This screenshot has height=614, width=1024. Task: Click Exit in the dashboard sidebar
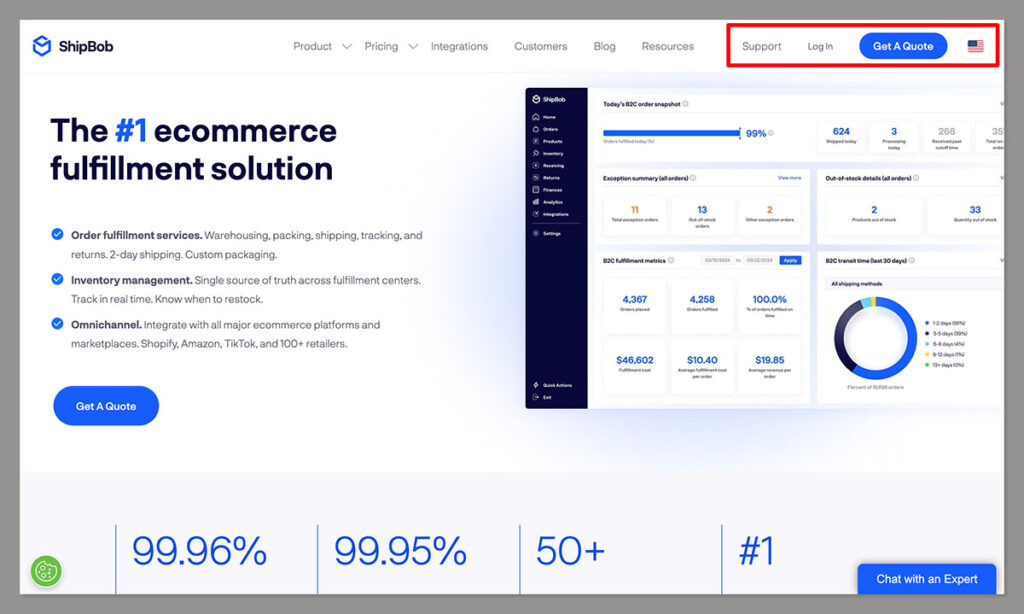click(x=542, y=397)
